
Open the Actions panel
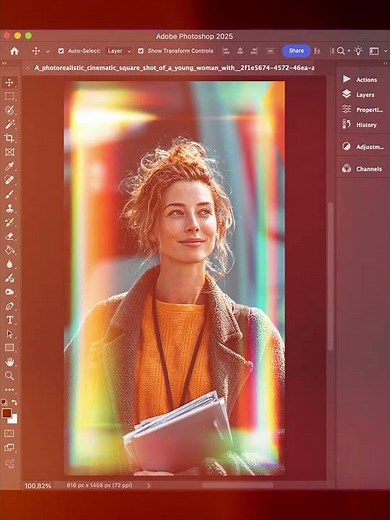[360, 79]
